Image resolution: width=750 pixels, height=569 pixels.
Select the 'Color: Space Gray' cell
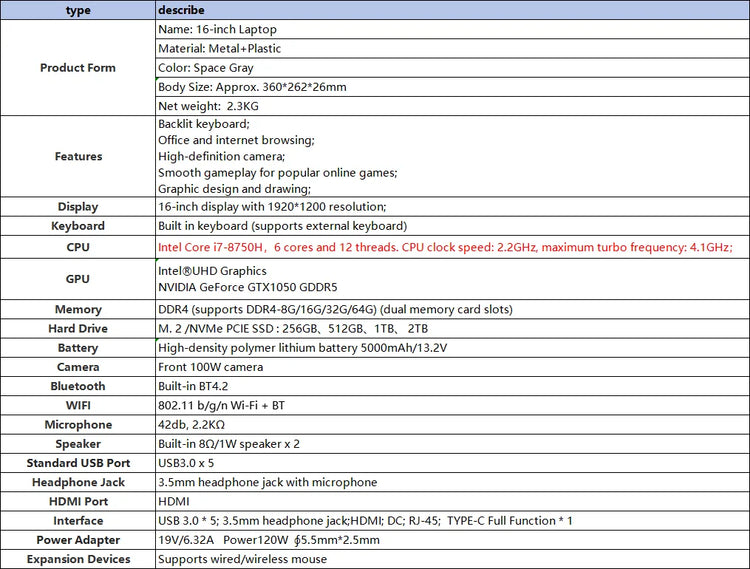tap(208, 68)
